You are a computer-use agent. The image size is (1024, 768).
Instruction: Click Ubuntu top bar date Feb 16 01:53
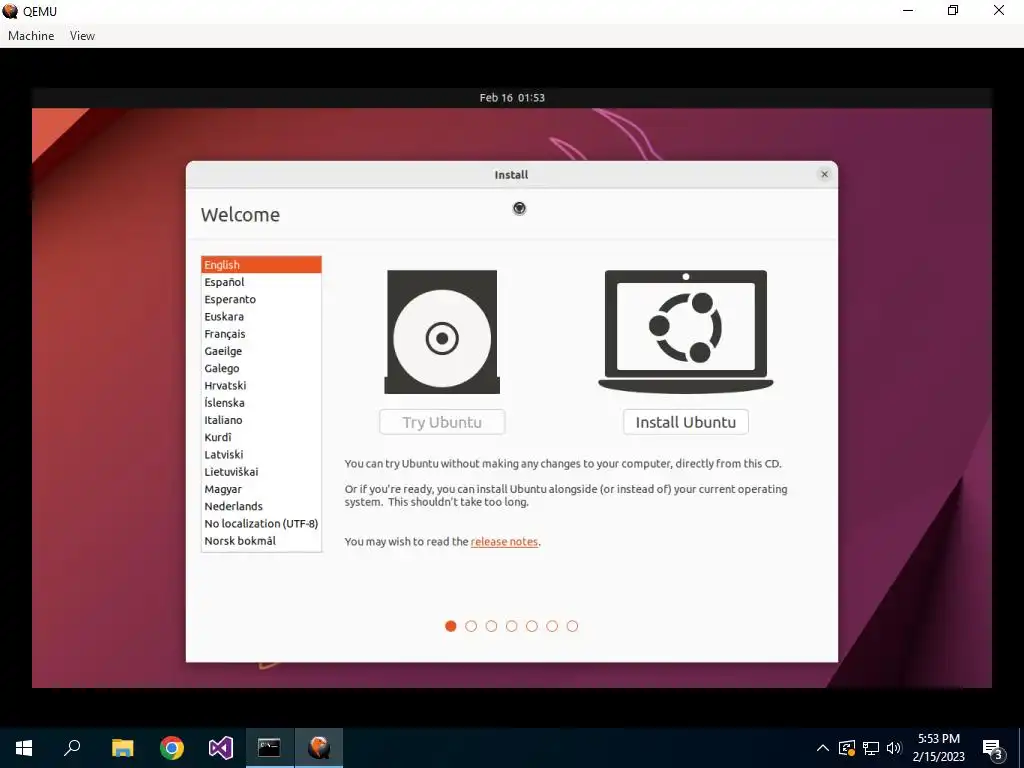click(x=512, y=98)
